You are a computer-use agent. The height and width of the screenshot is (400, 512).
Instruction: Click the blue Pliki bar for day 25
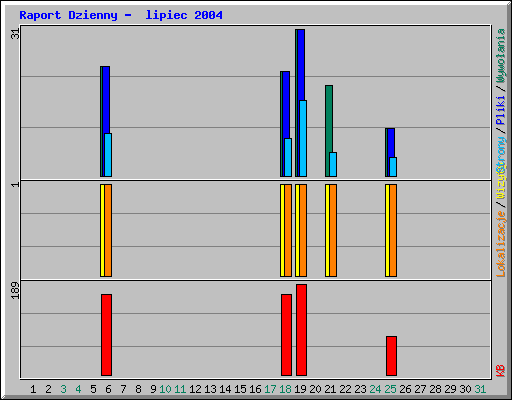tap(391, 143)
